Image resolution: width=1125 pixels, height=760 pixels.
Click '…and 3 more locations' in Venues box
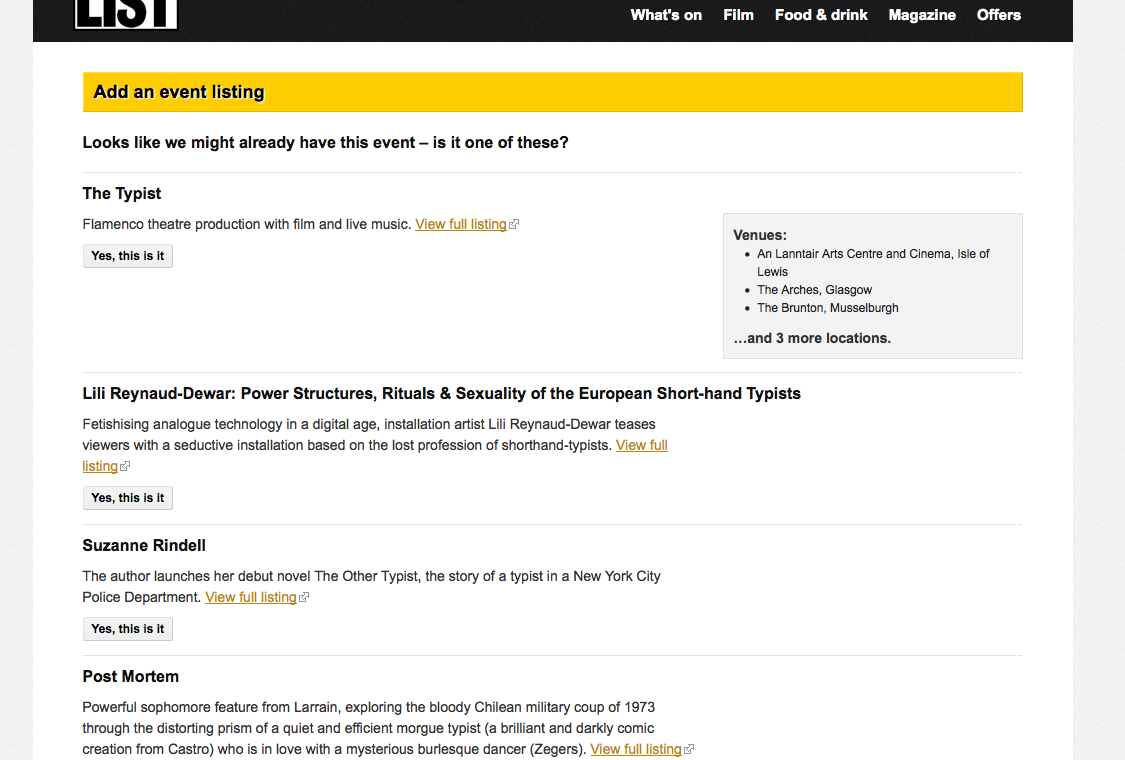(811, 339)
